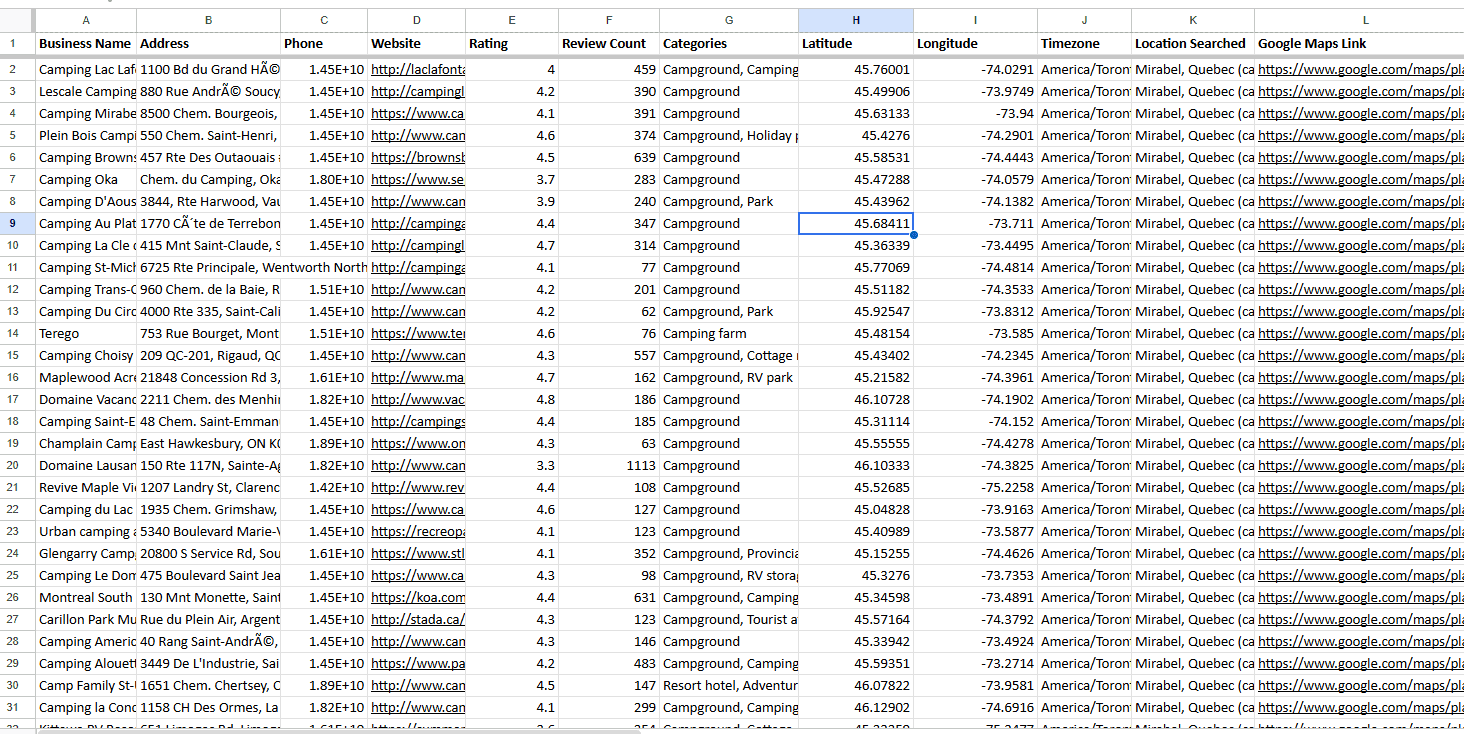
Task: Open the koa.com website link
Action: pyautogui.click(x=418, y=598)
